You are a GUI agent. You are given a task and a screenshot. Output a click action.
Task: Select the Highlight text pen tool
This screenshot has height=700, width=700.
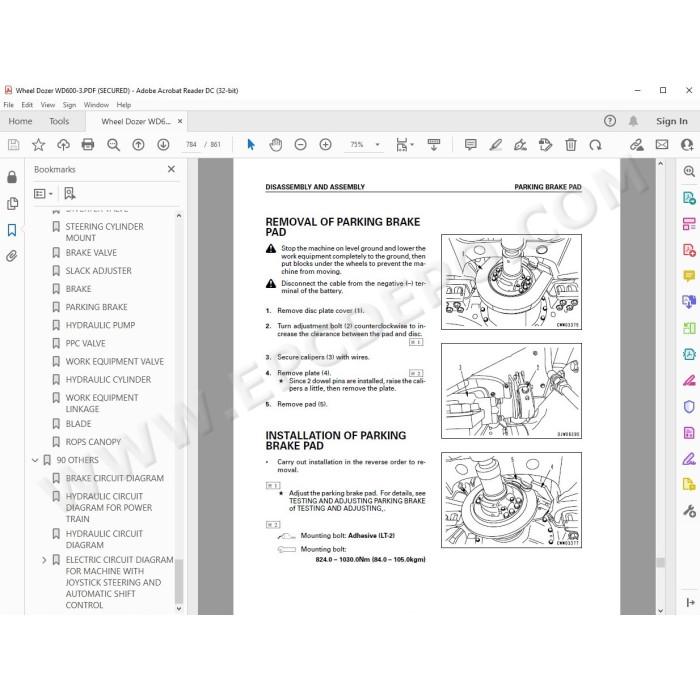[496, 145]
